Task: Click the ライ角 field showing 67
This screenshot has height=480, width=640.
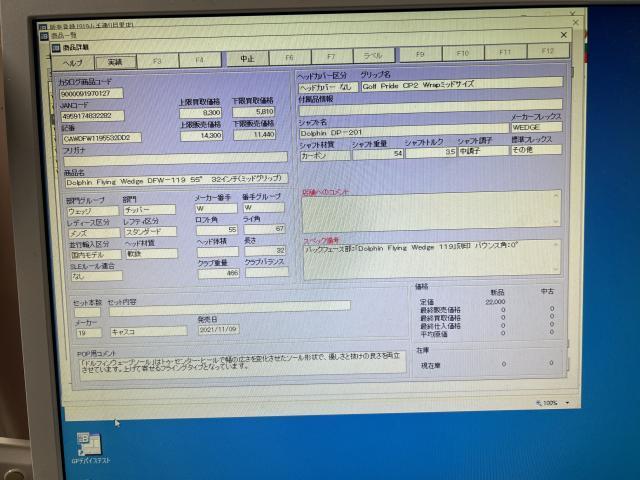Action: (265, 229)
